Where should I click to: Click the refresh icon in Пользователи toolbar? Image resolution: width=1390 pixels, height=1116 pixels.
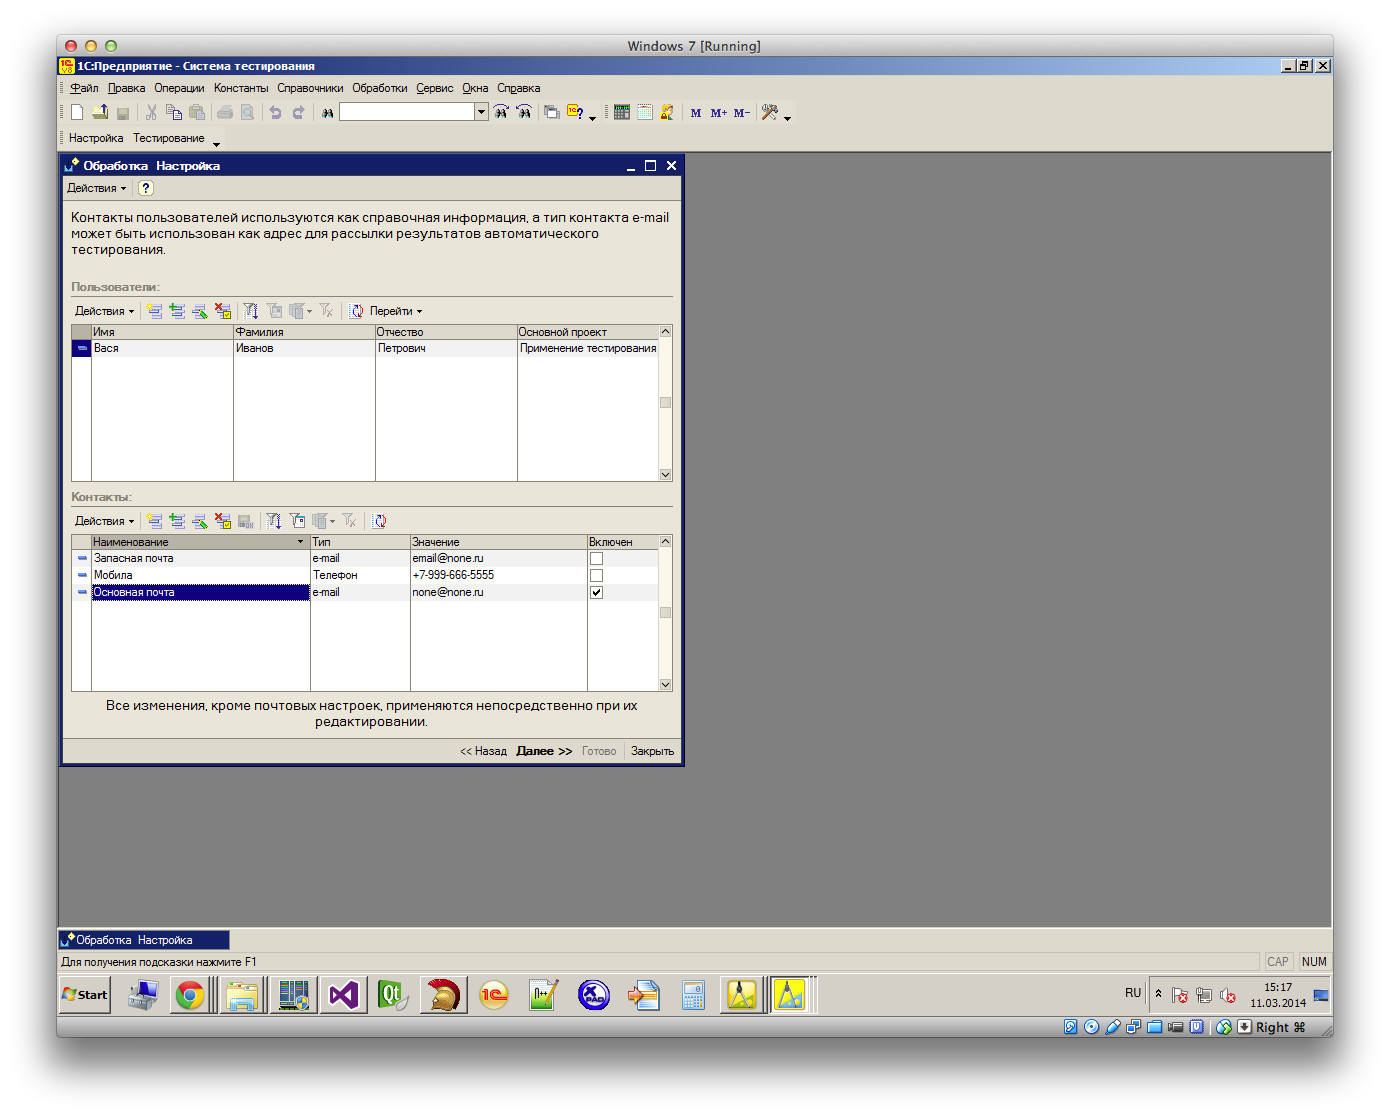pyautogui.click(x=357, y=311)
